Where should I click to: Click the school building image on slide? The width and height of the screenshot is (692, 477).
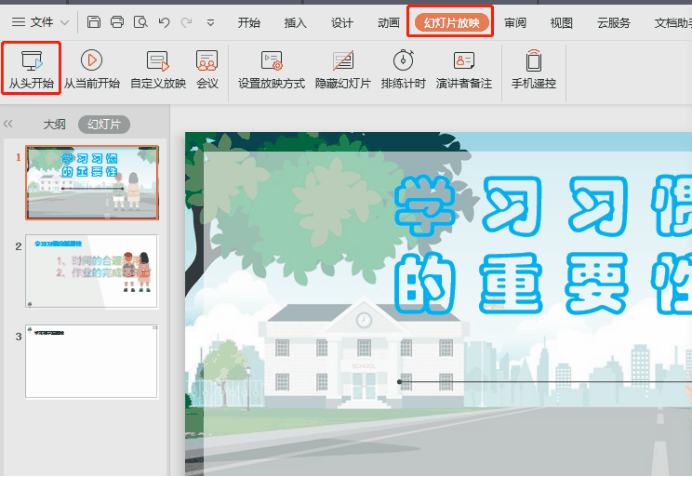pos(364,353)
